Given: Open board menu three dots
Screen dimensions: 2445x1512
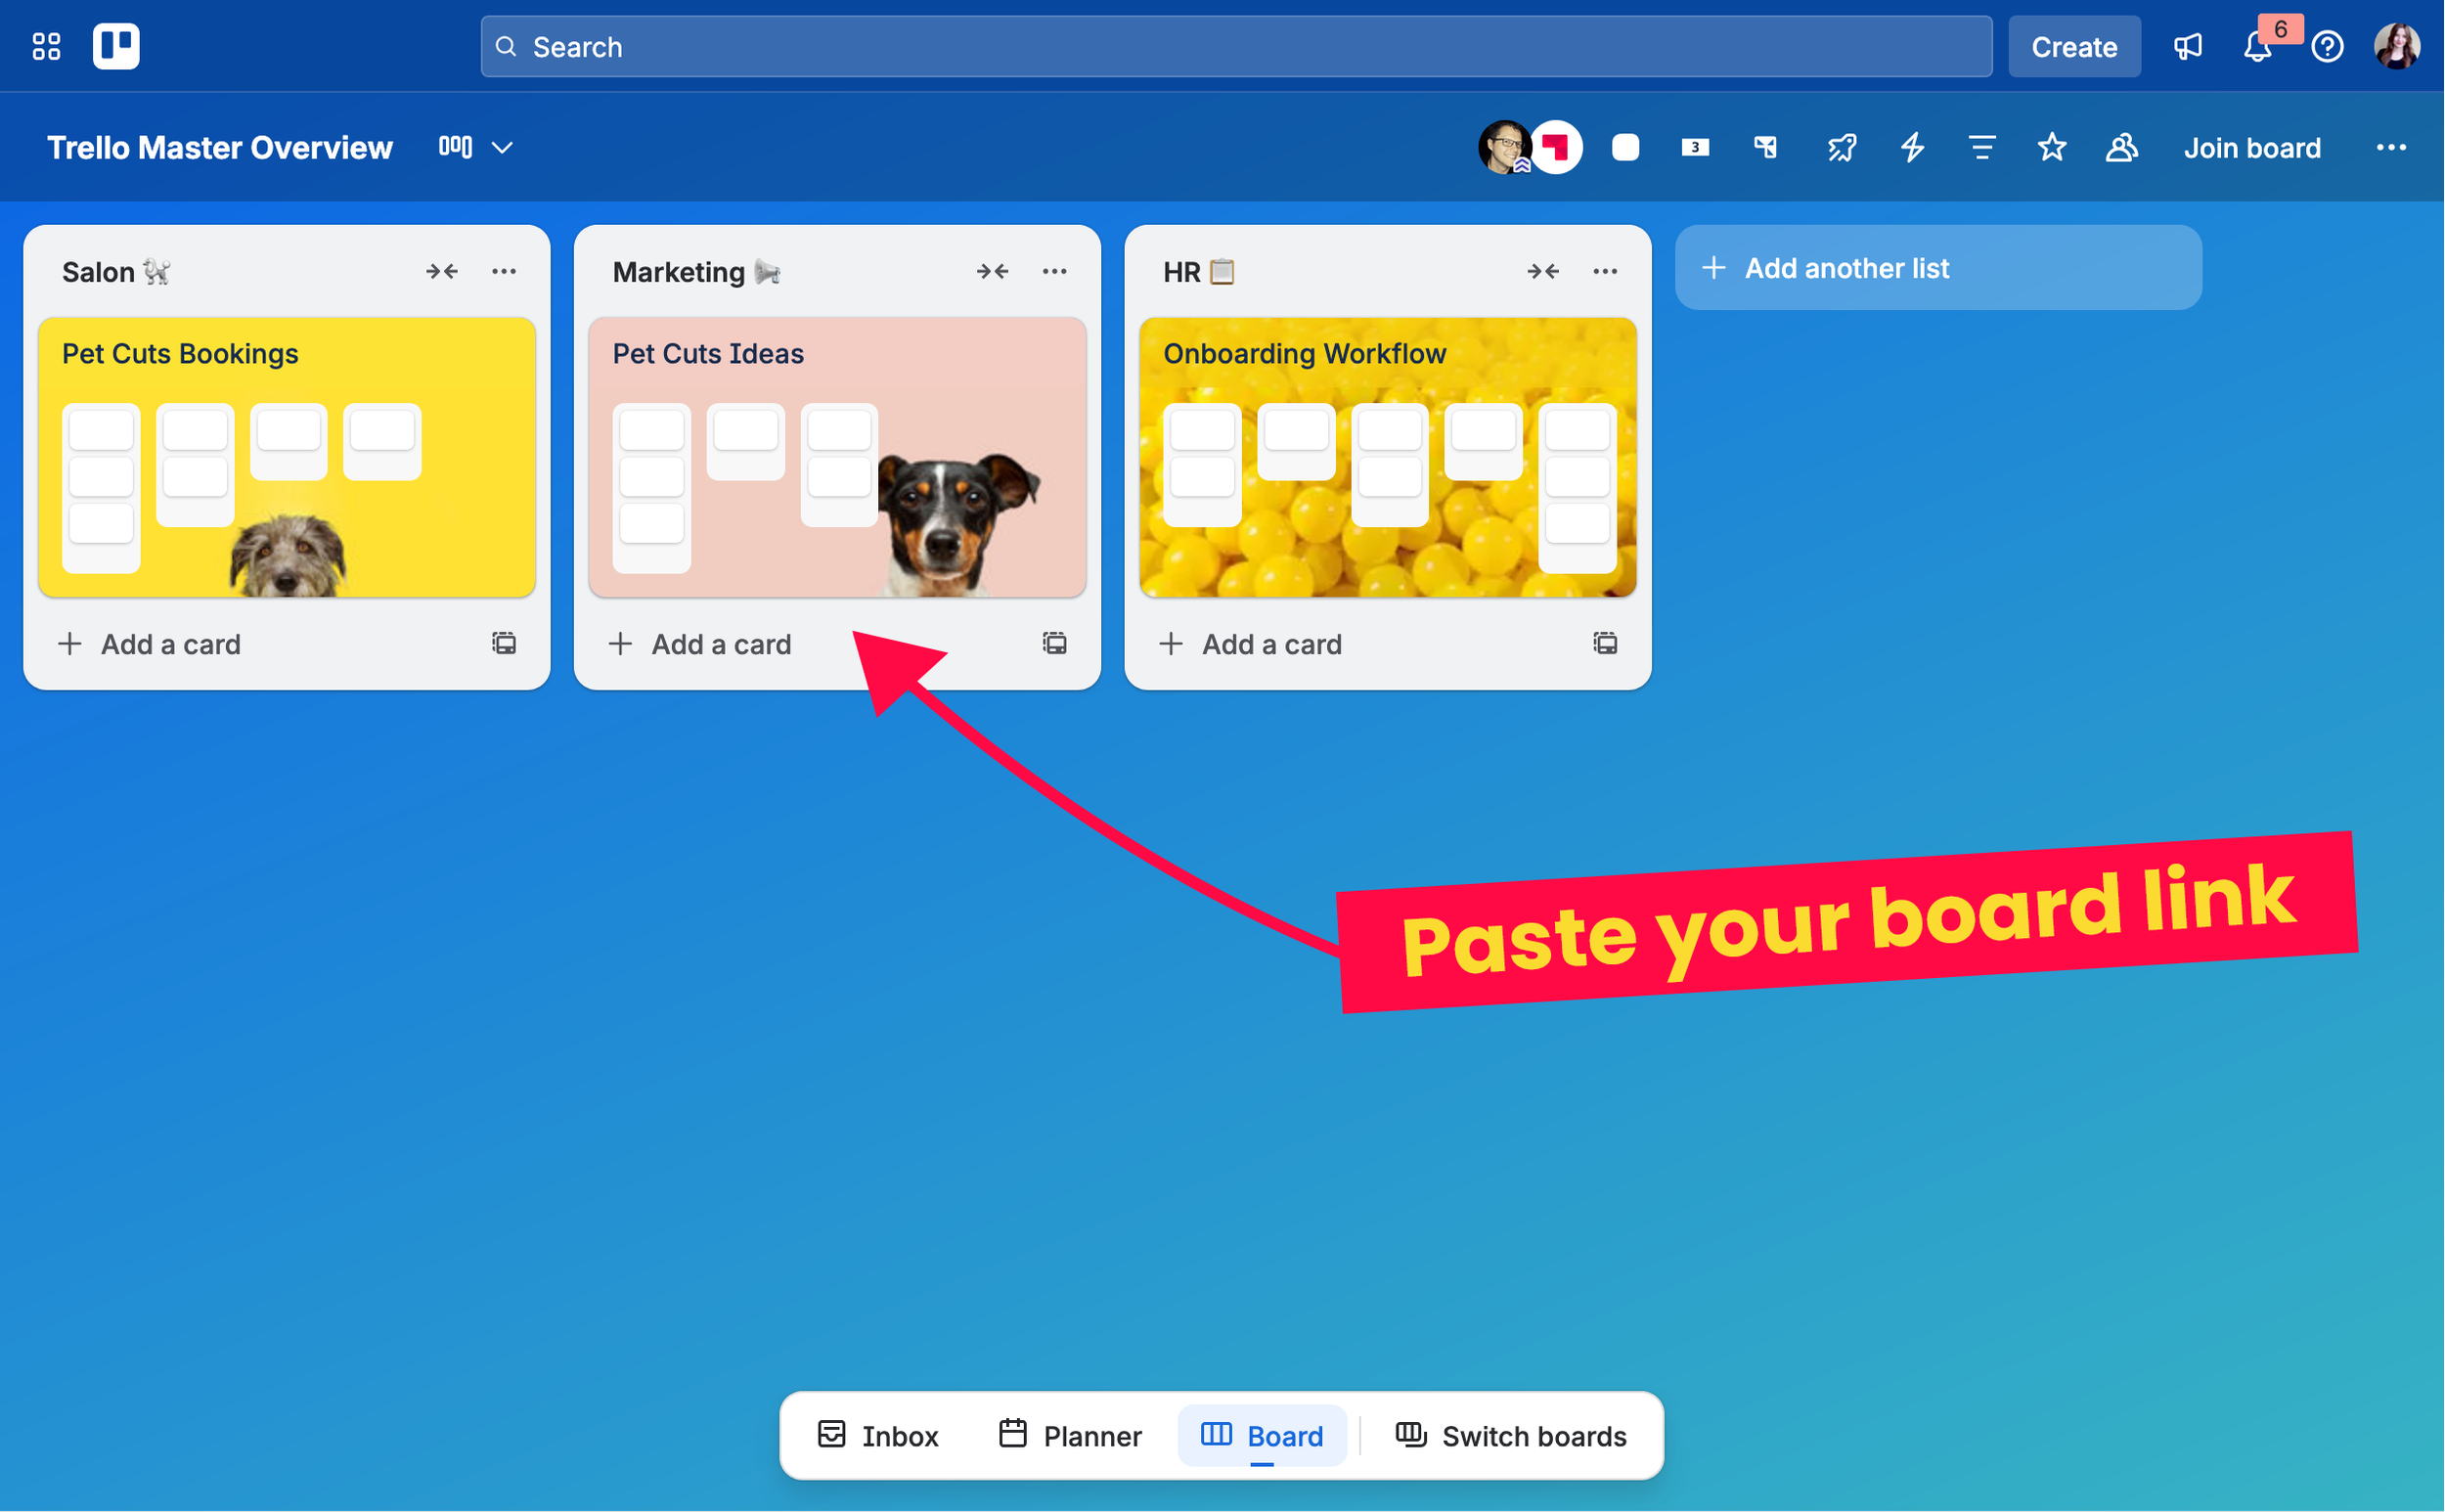Looking at the screenshot, I should (2391, 148).
